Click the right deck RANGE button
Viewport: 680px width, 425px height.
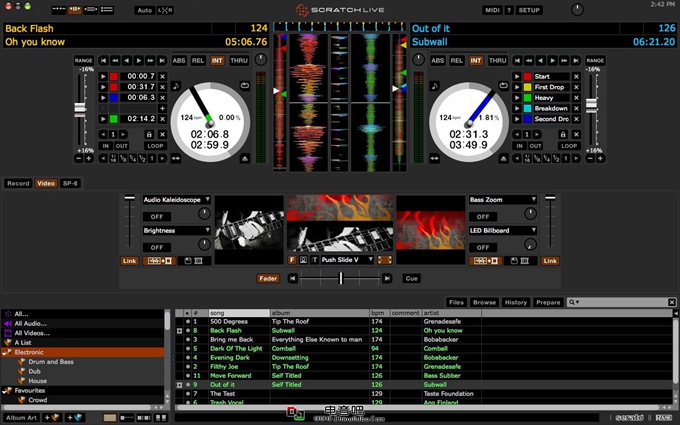pyautogui.click(x=595, y=60)
